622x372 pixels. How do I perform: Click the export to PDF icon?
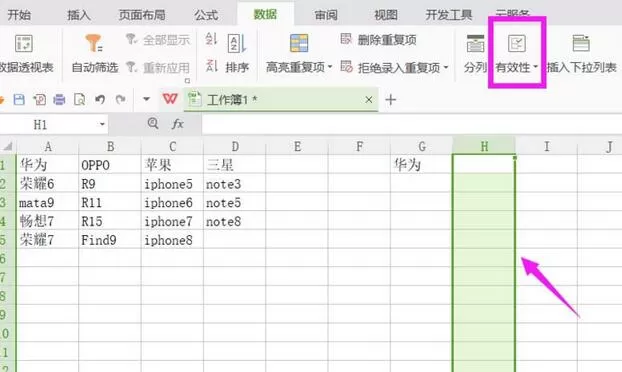tap(40, 99)
